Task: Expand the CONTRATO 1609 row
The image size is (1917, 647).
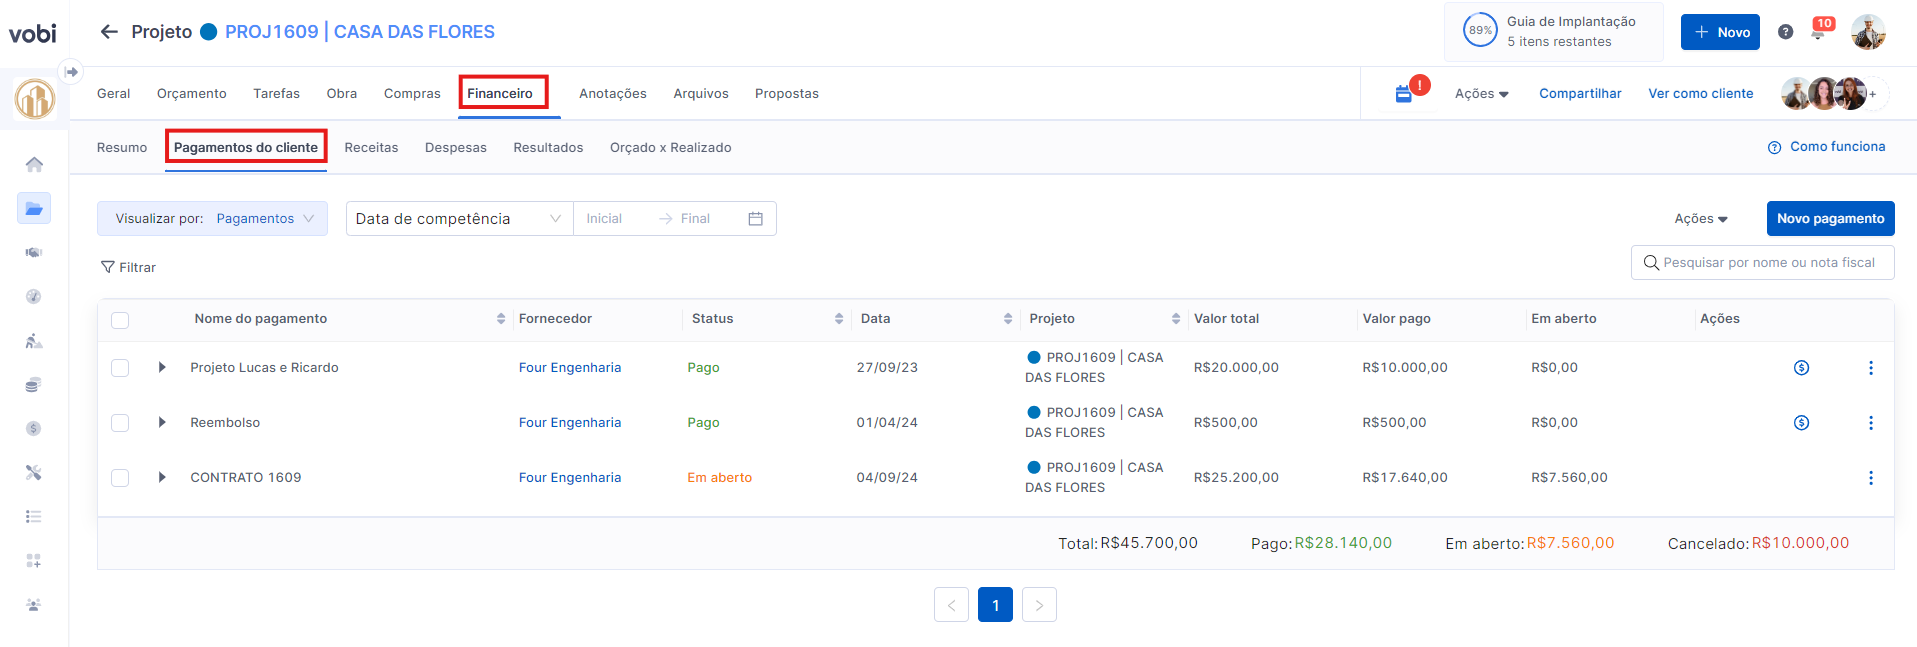Action: click(162, 478)
